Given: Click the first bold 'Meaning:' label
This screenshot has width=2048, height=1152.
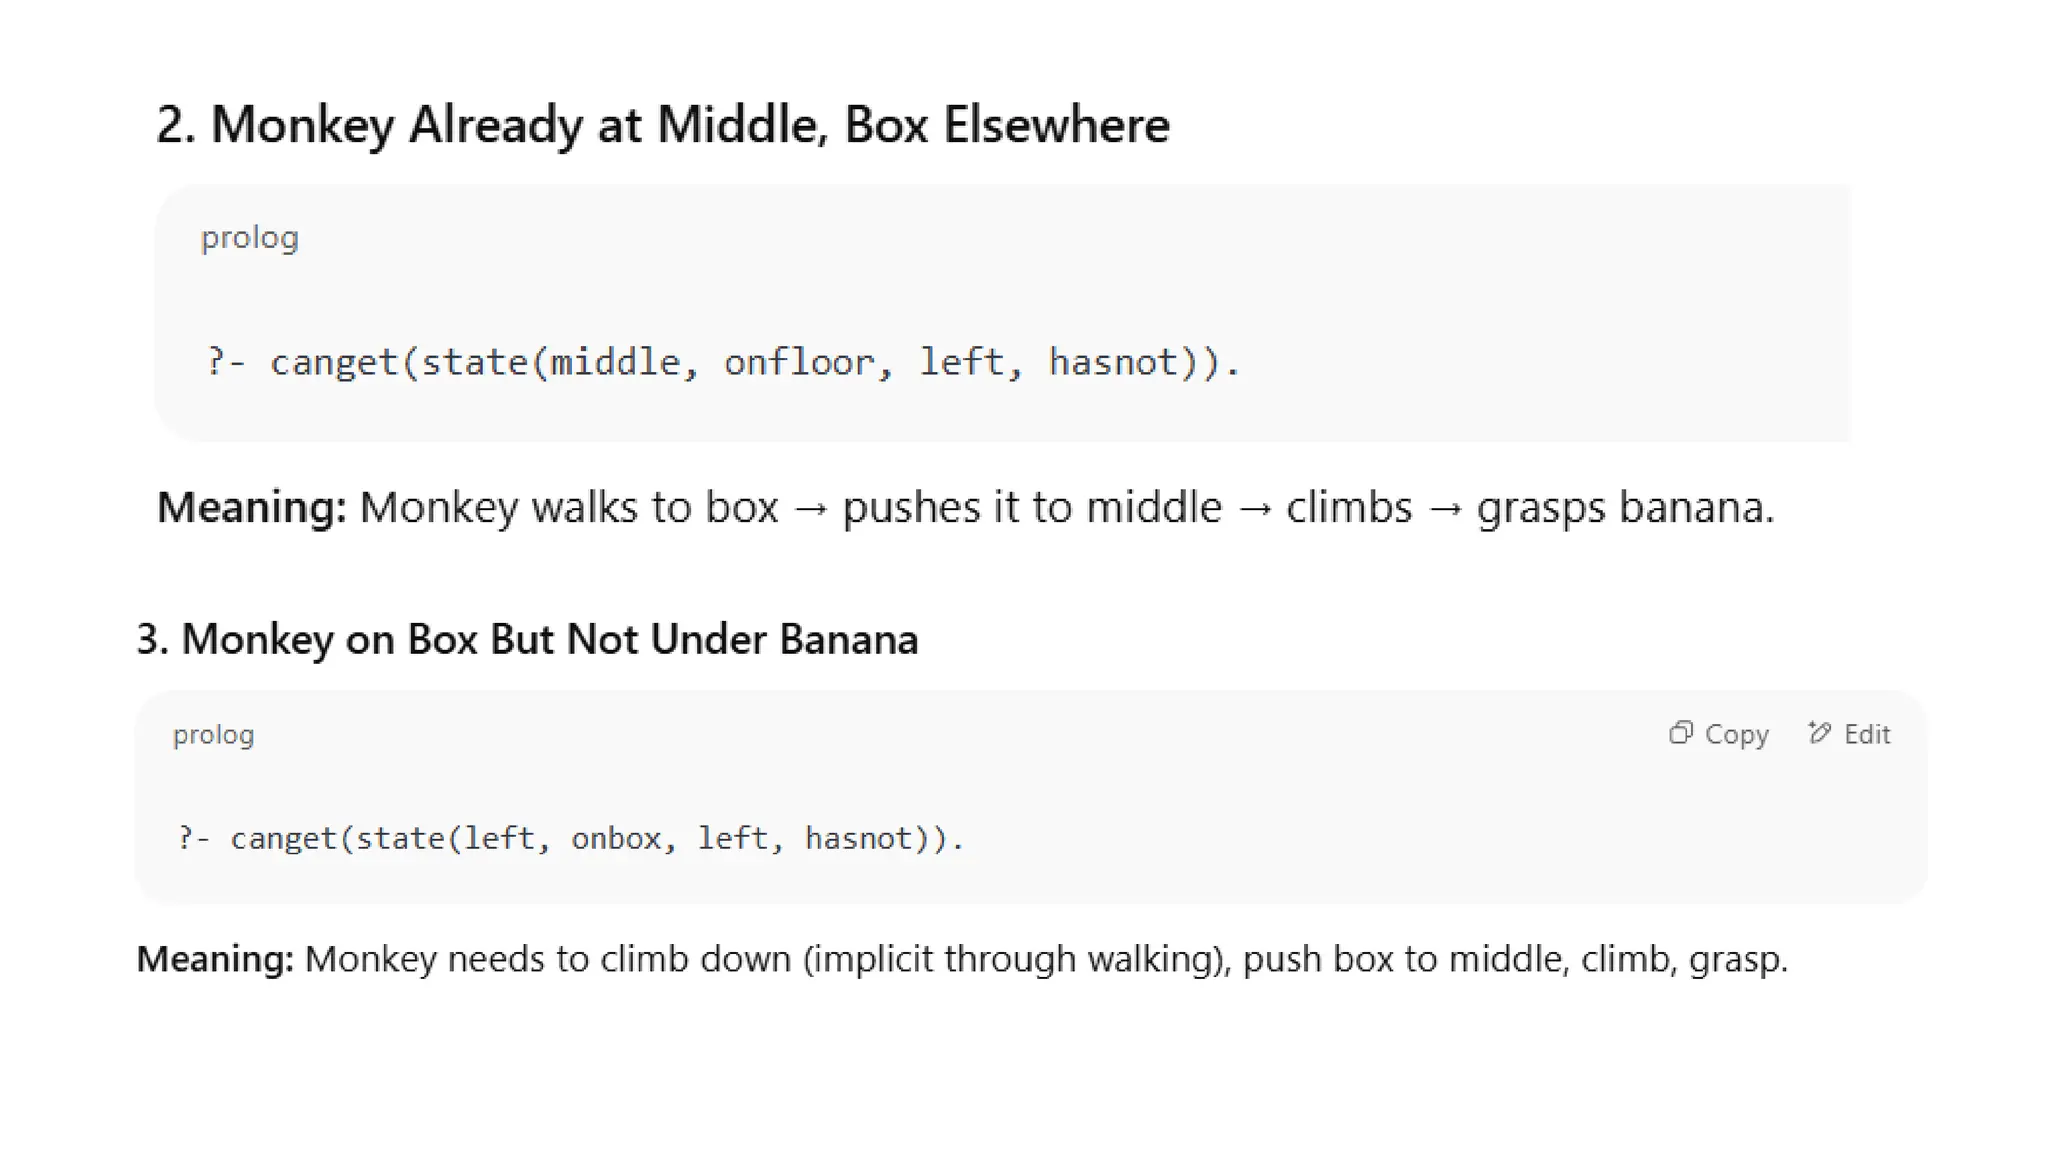Looking at the screenshot, I should click(252, 507).
